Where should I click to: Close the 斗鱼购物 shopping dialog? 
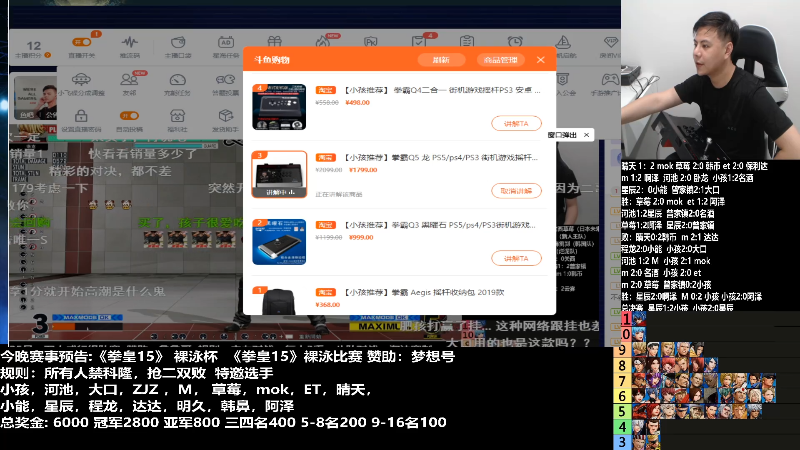[x=541, y=60]
